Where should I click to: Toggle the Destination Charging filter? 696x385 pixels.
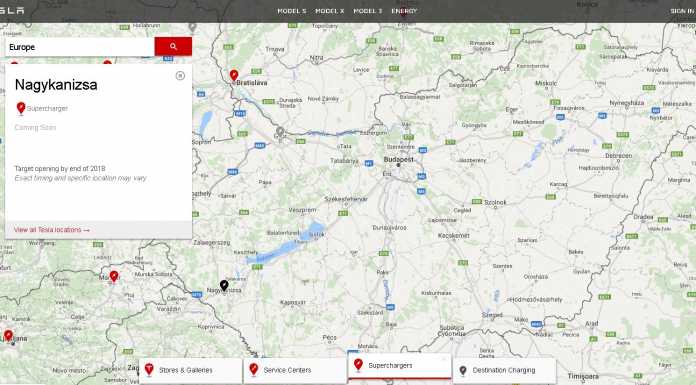[504, 370]
